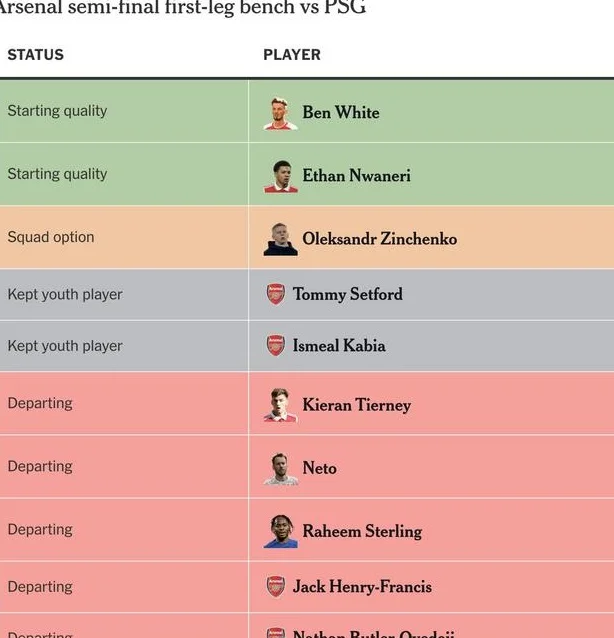614x638 pixels.
Task: Click Arsenal crest beside Ismeal Kabia
Action: (275, 345)
